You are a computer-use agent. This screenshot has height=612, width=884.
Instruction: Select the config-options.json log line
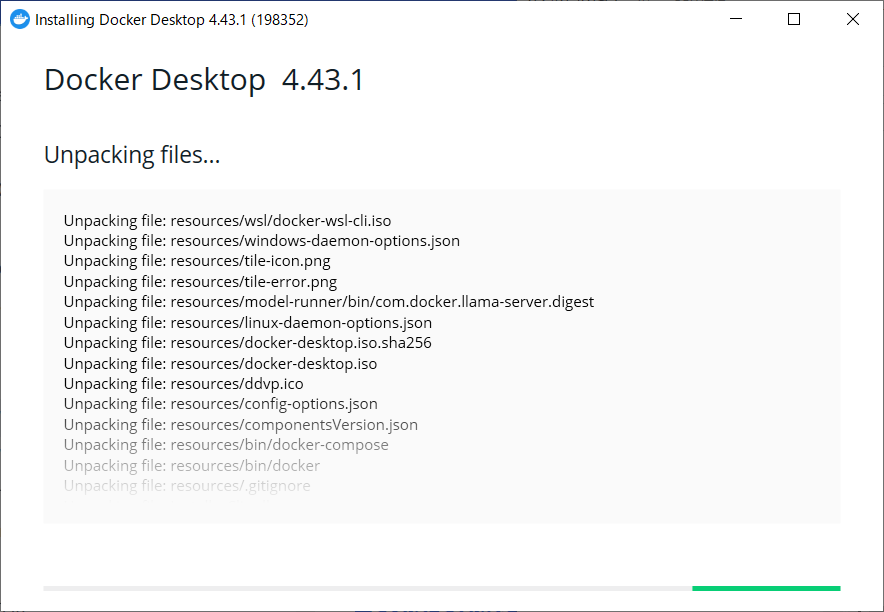click(220, 404)
